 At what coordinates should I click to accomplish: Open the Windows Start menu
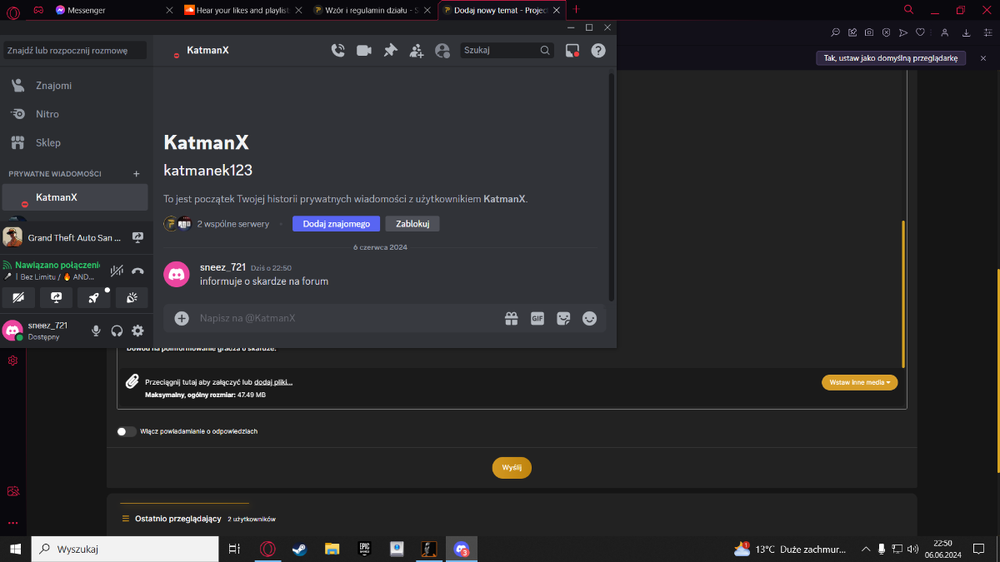point(15,549)
